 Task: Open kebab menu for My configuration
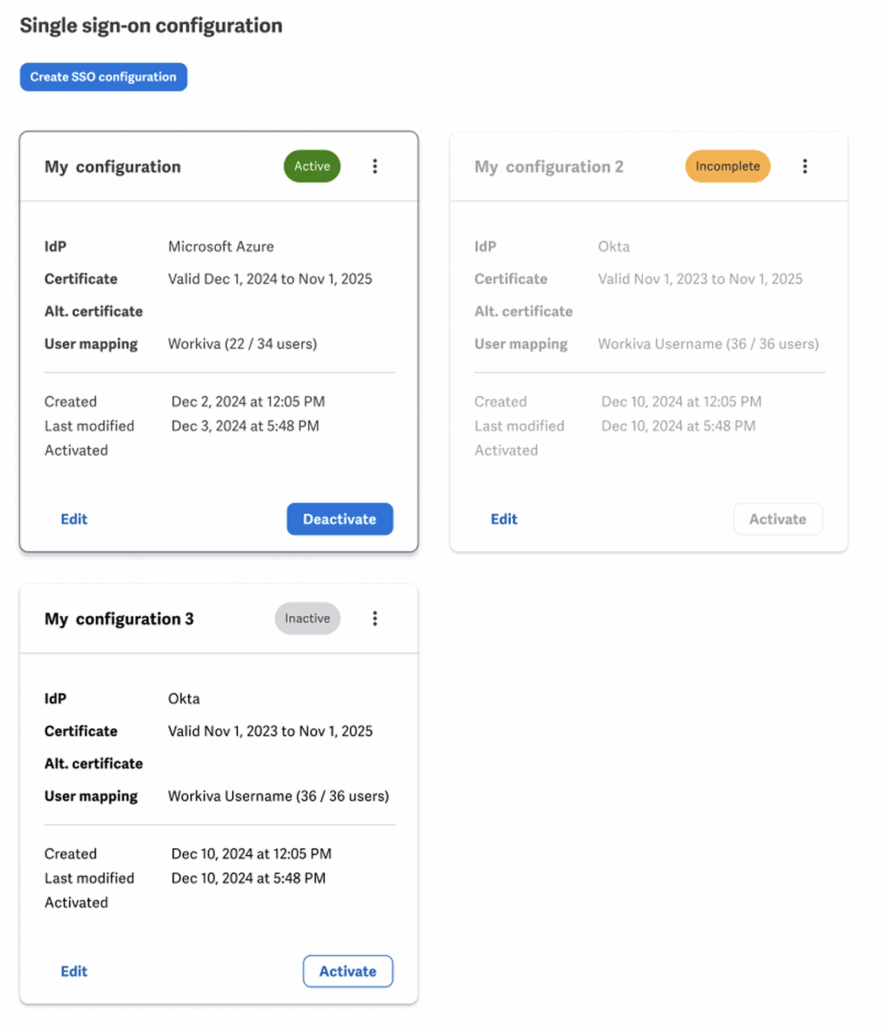(x=374, y=166)
